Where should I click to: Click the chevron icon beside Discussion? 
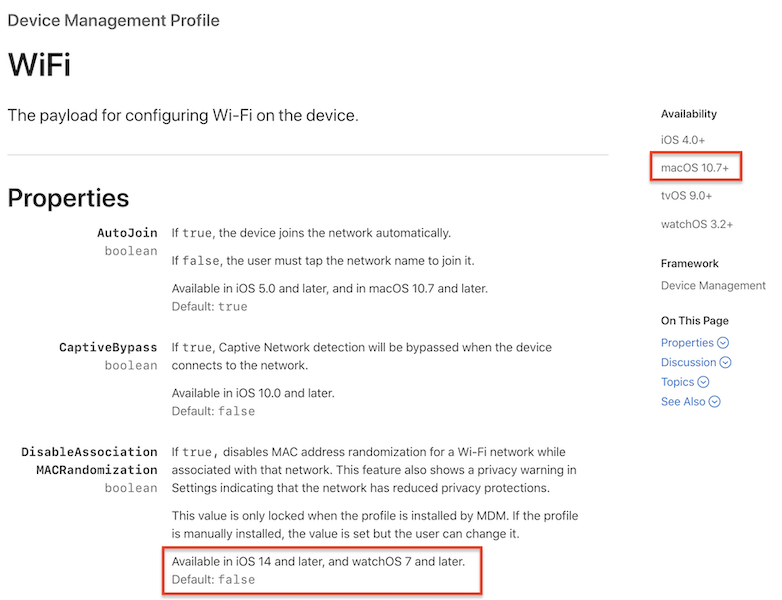[725, 363]
